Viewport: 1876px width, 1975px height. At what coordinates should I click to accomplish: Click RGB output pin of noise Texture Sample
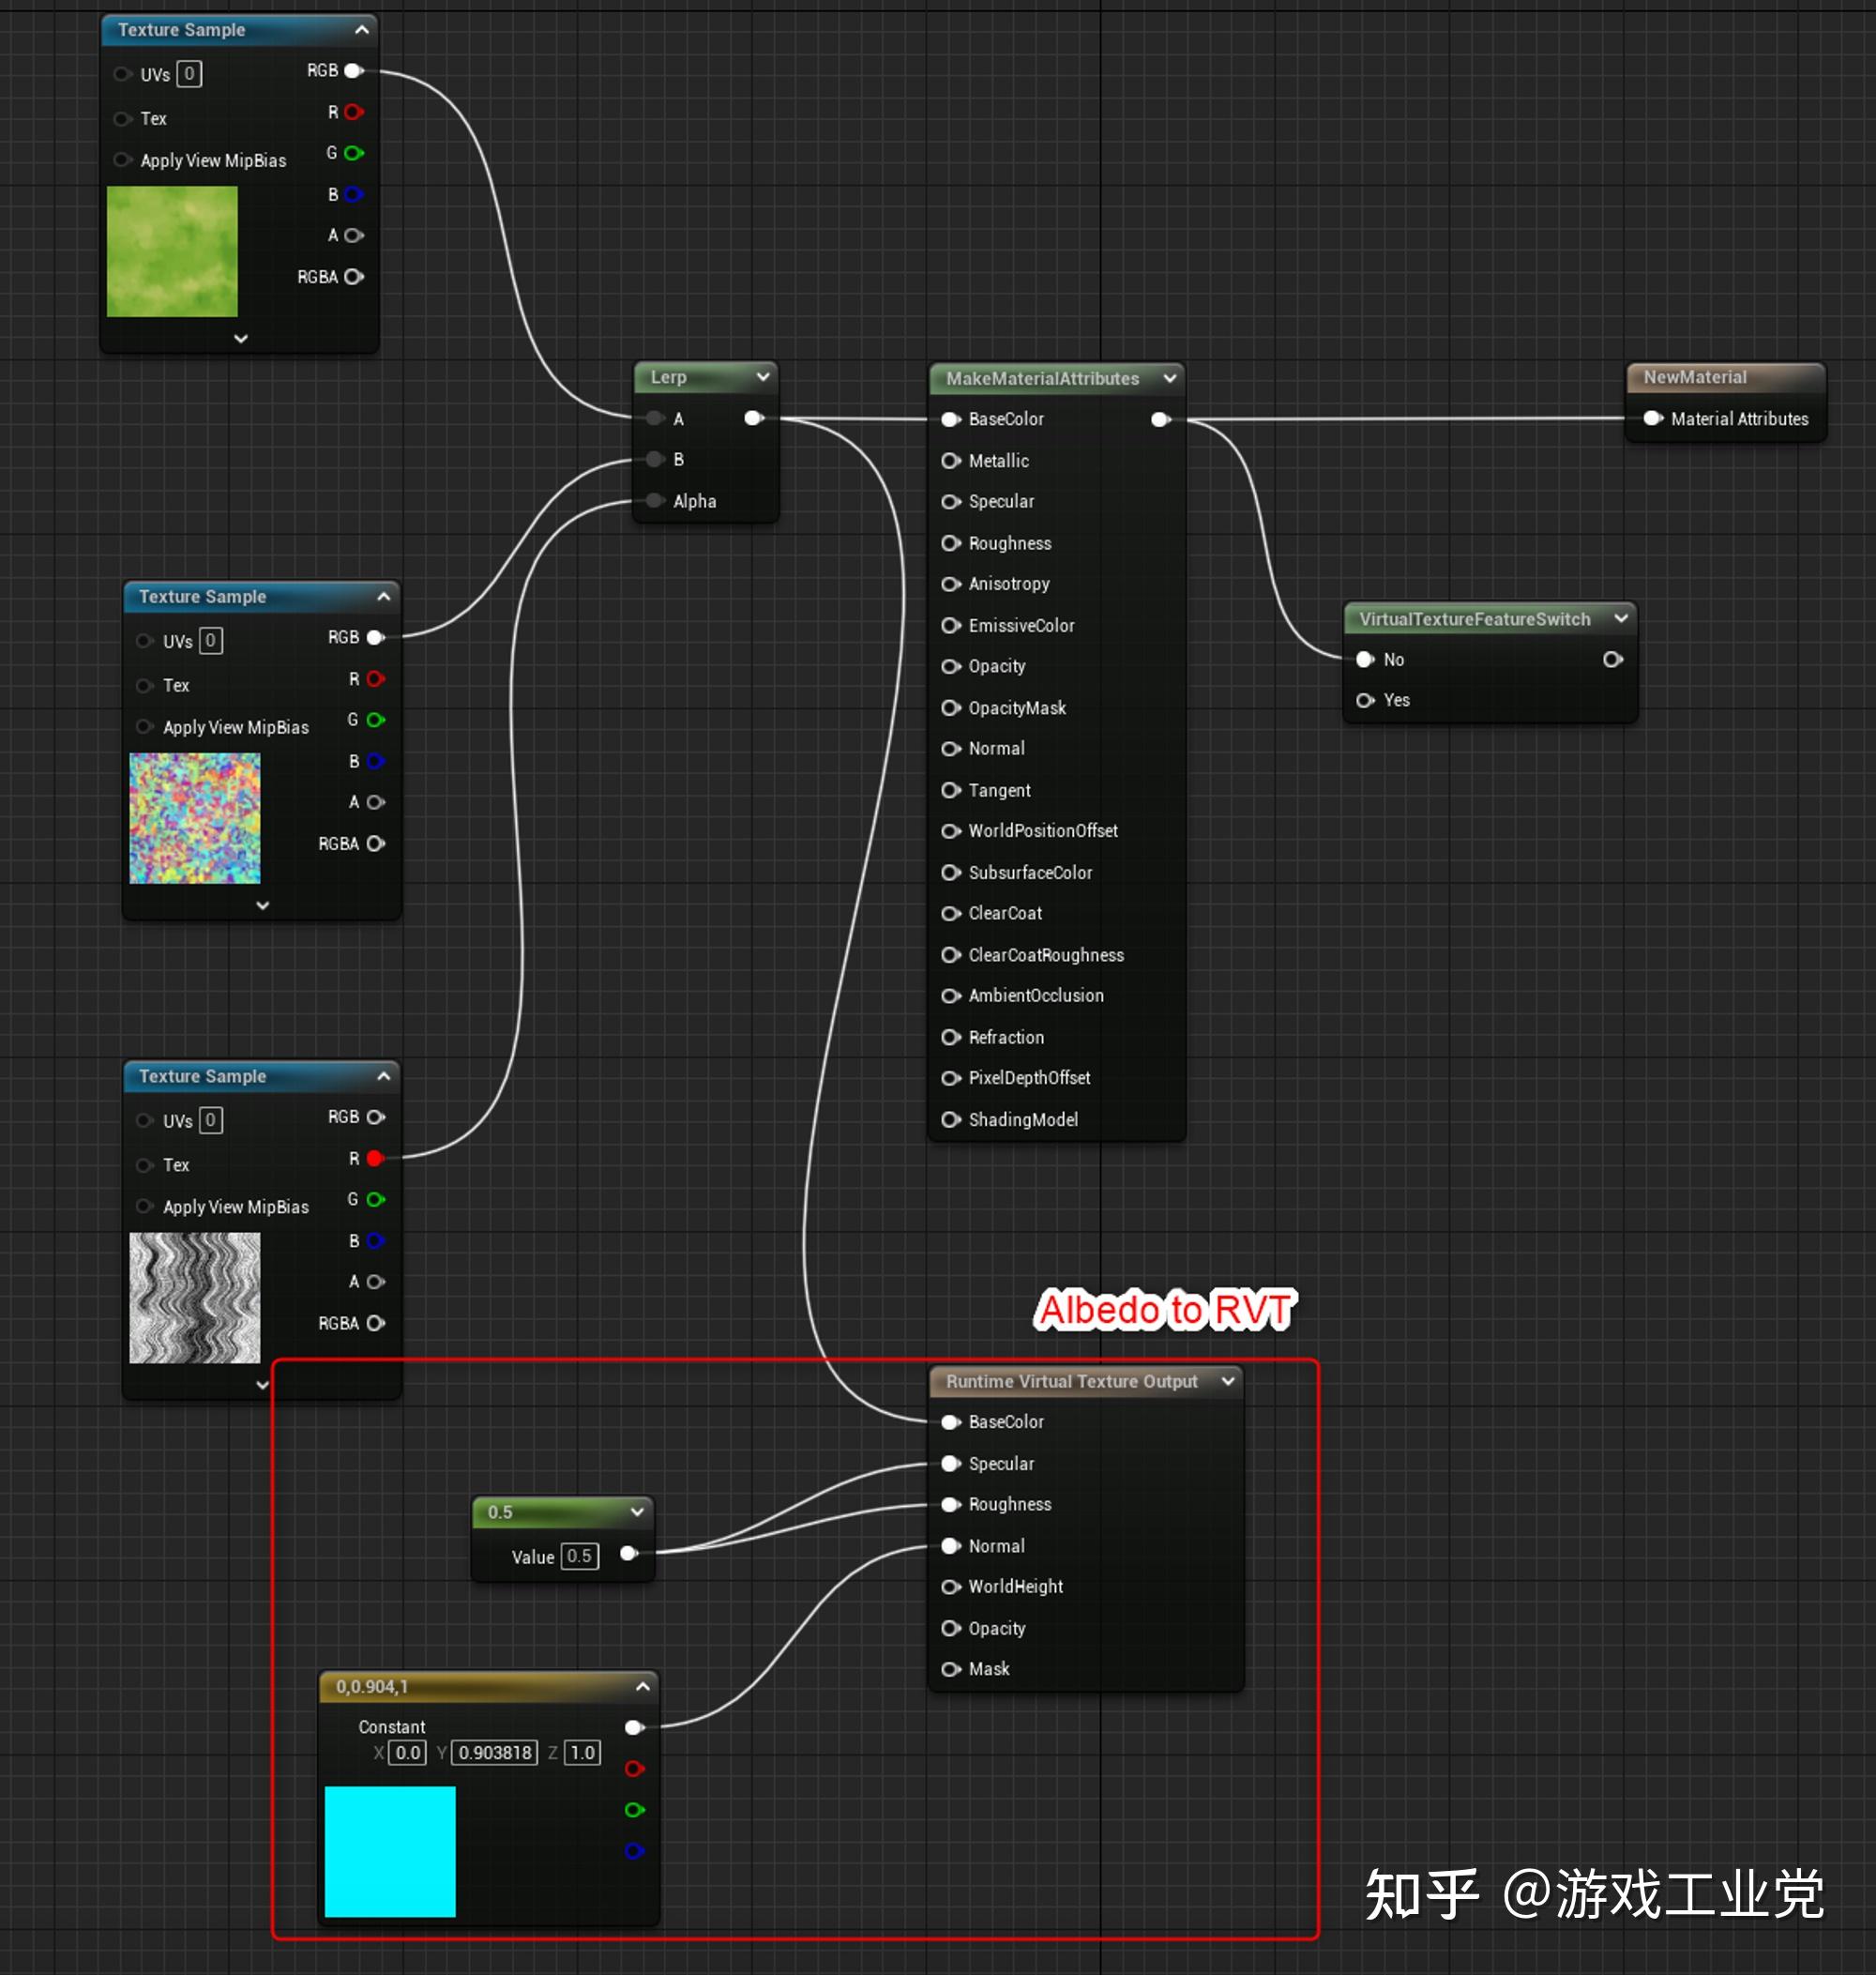tap(376, 638)
